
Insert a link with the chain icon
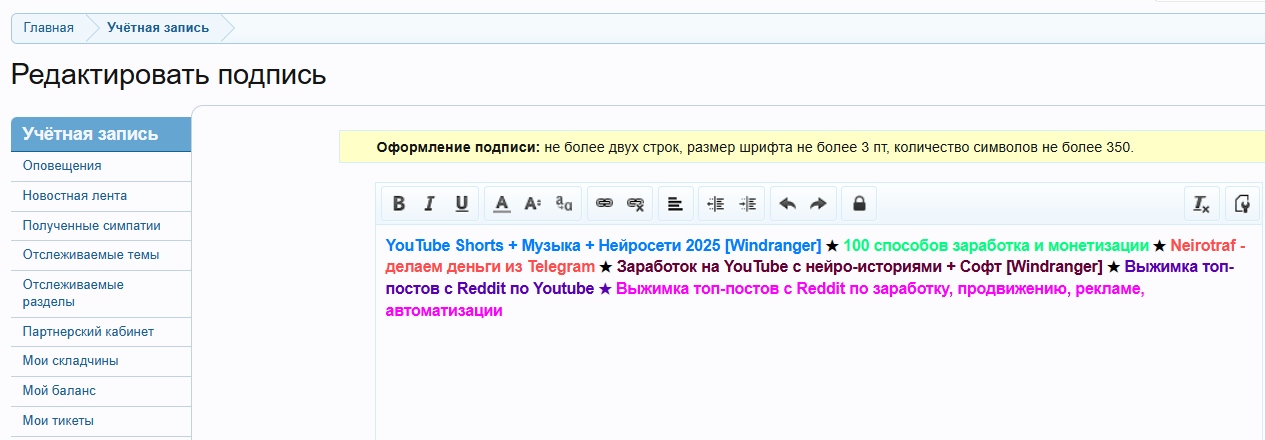(x=604, y=204)
